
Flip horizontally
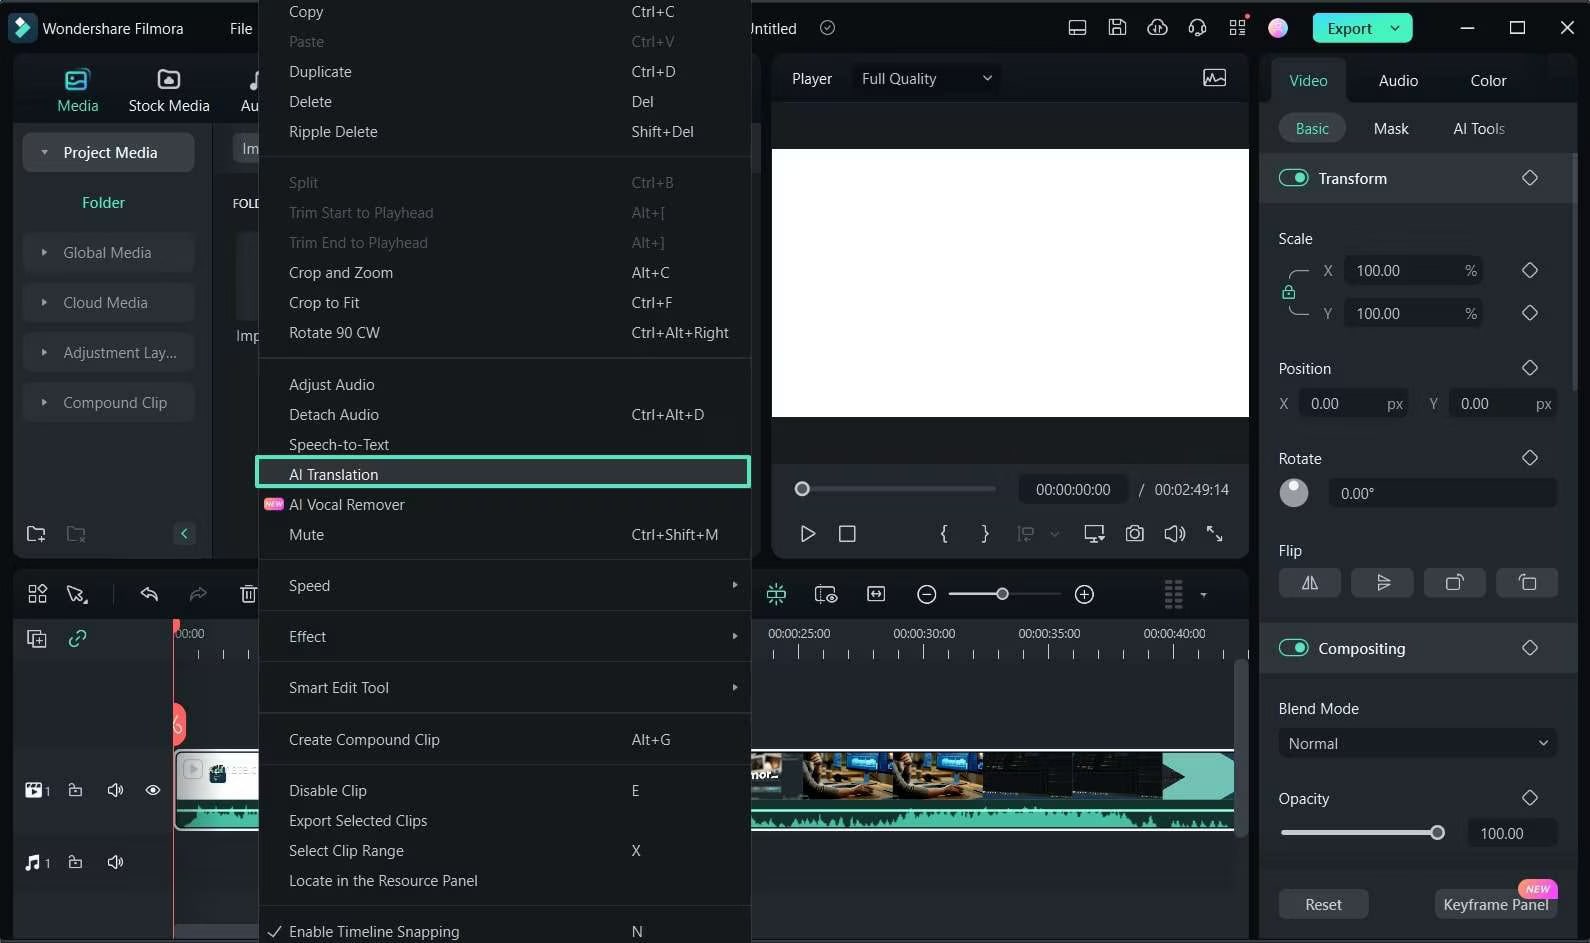tap(1309, 583)
